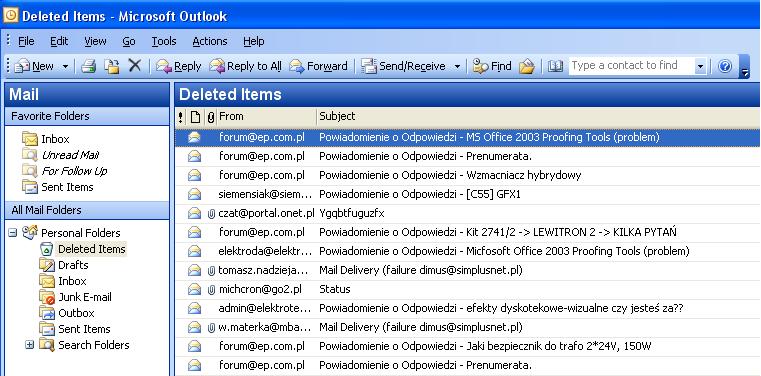761x376 pixels.
Task: Collapse the Personal Folders tree node
Action: pos(13,233)
